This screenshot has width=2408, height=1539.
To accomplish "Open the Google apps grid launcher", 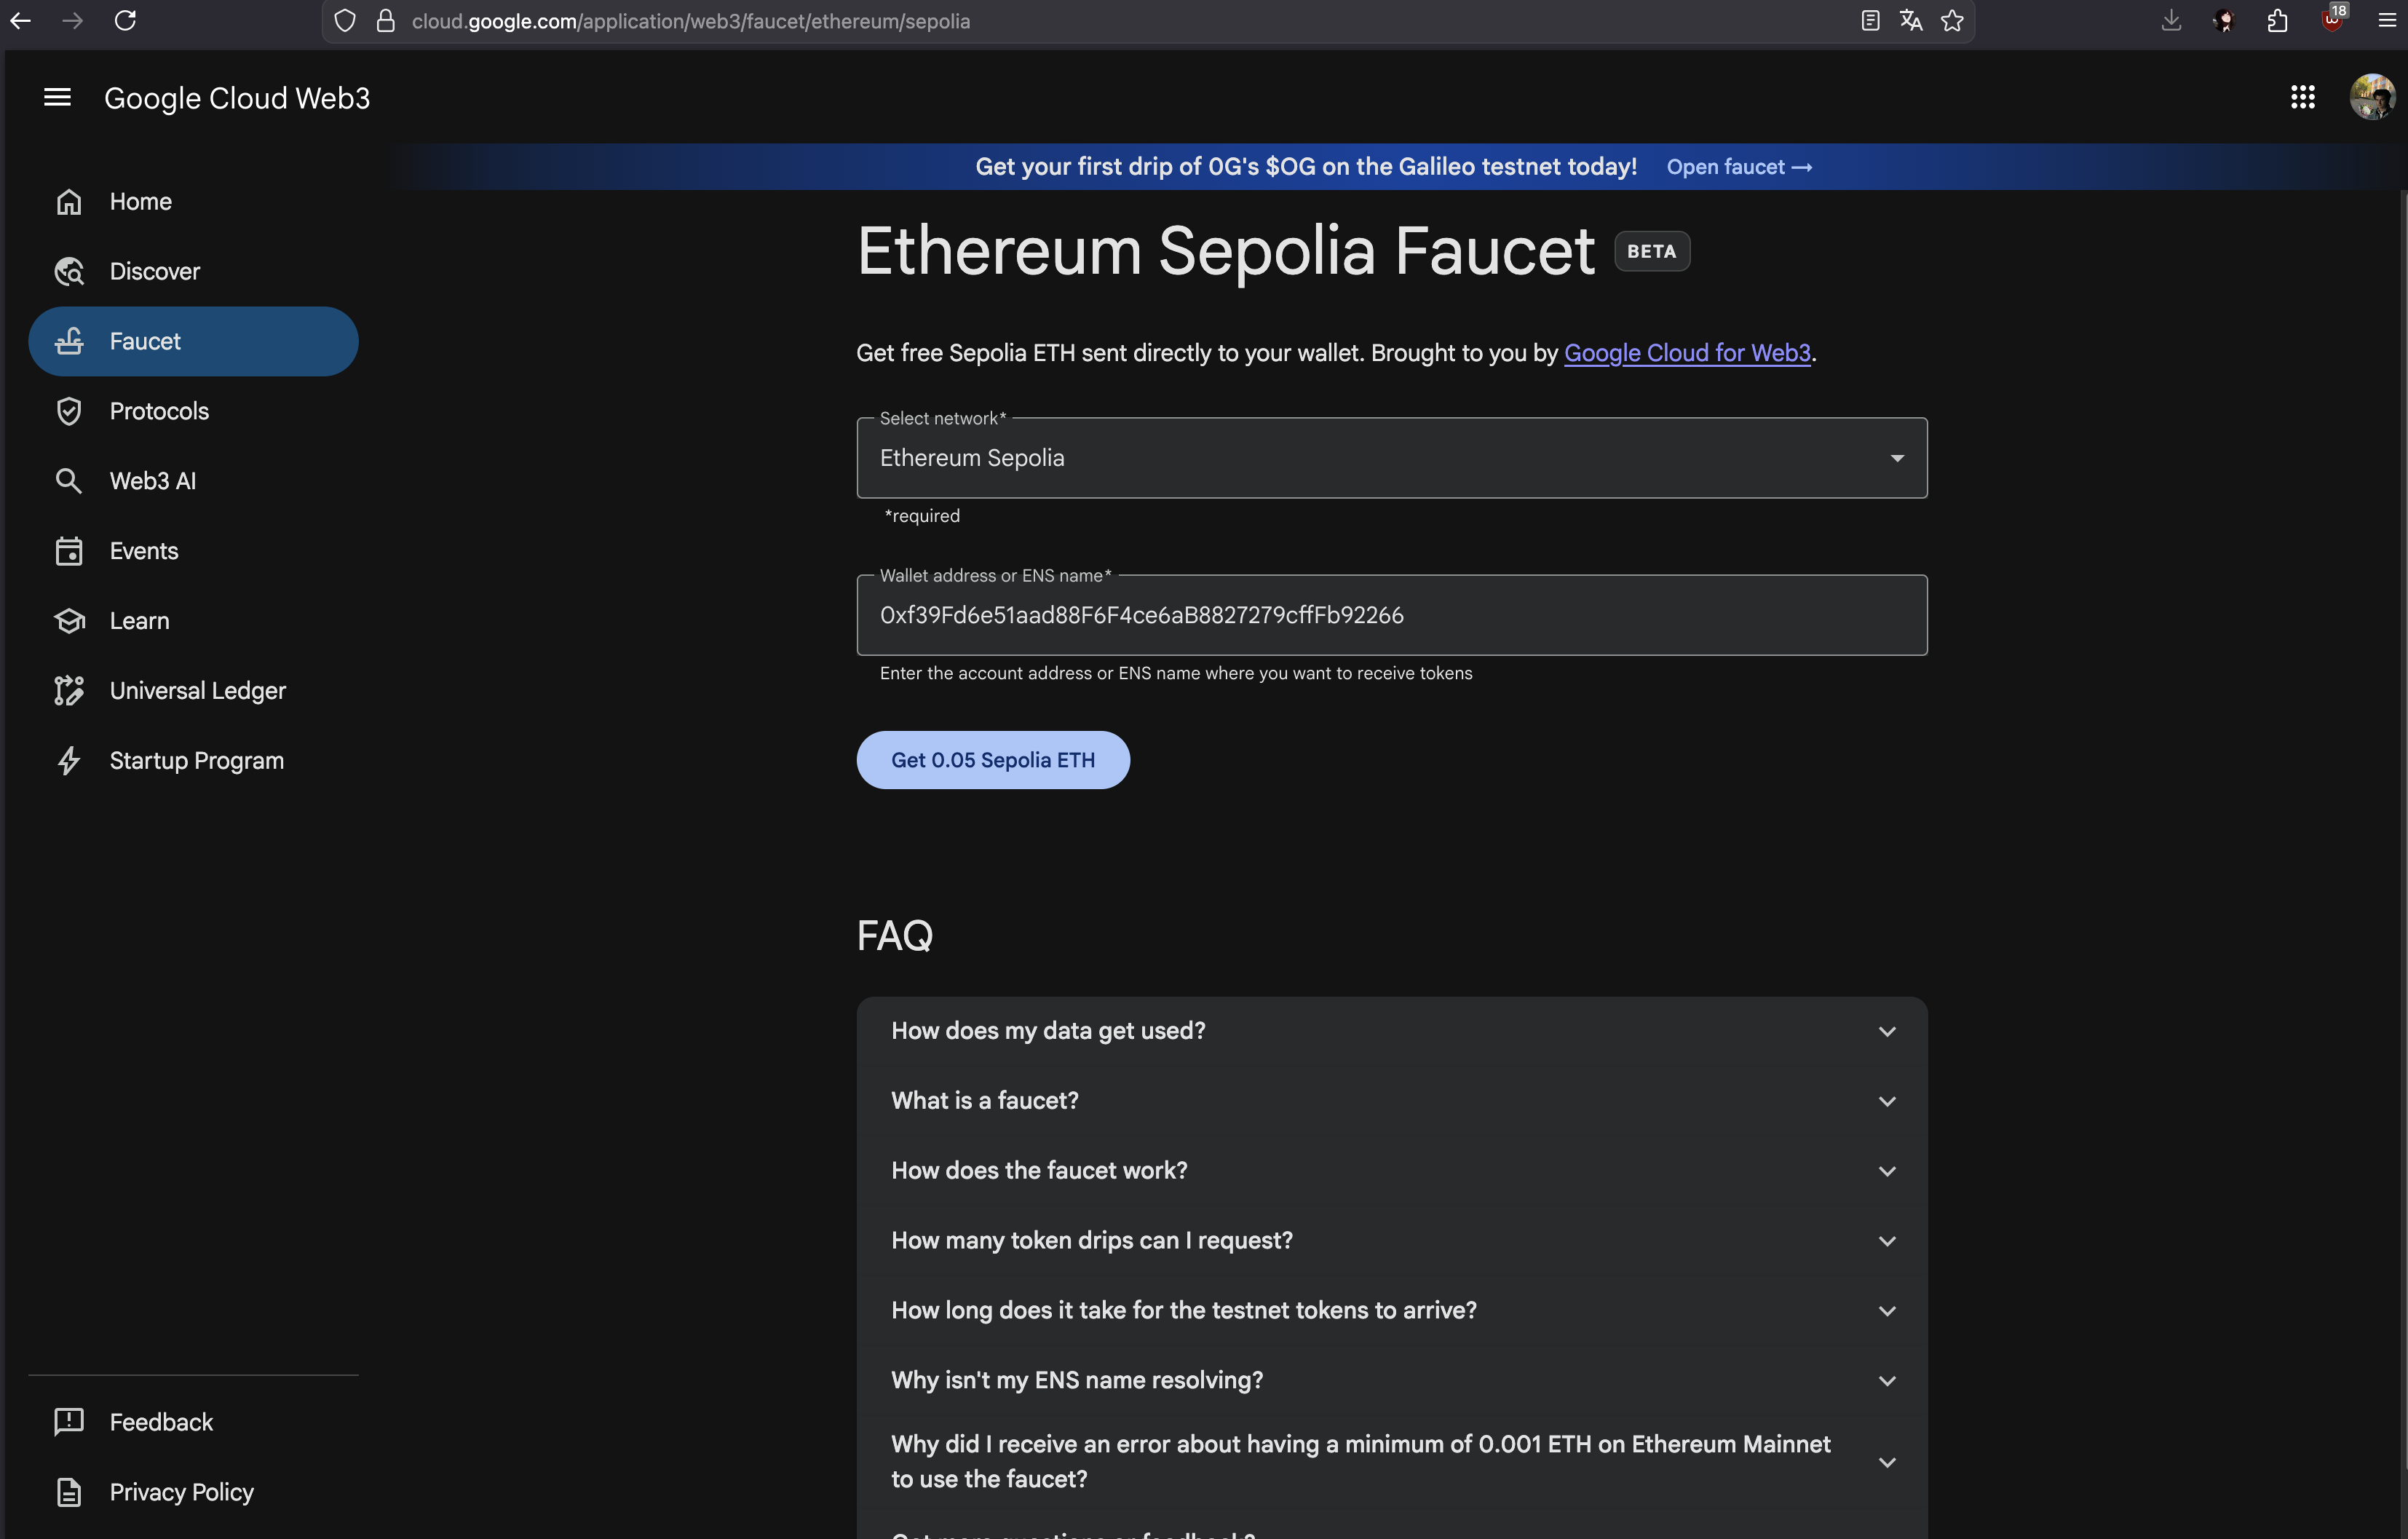I will [2303, 97].
